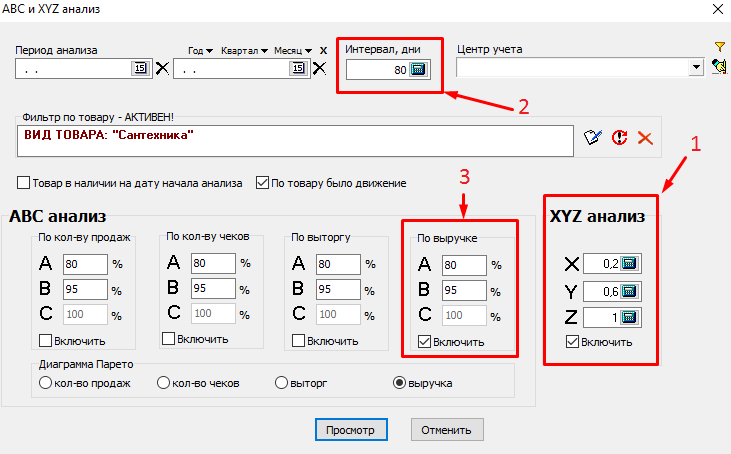Click the yellow funnel filter icon

click(x=719, y=46)
